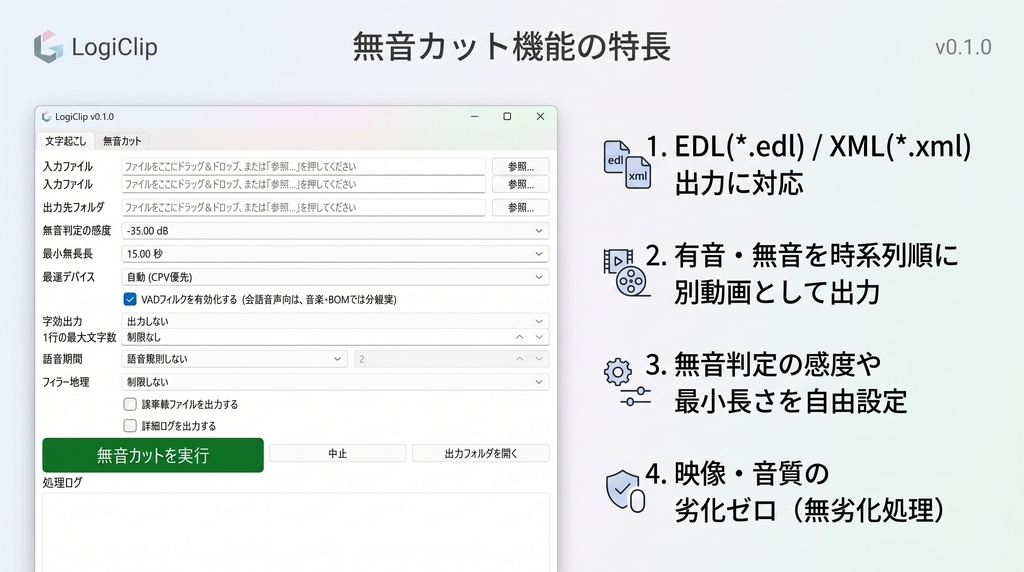Viewport: 1024px width, 572px height.
Task: Decrease 1行の最大文字数 with the down arrow
Action: [539, 337]
